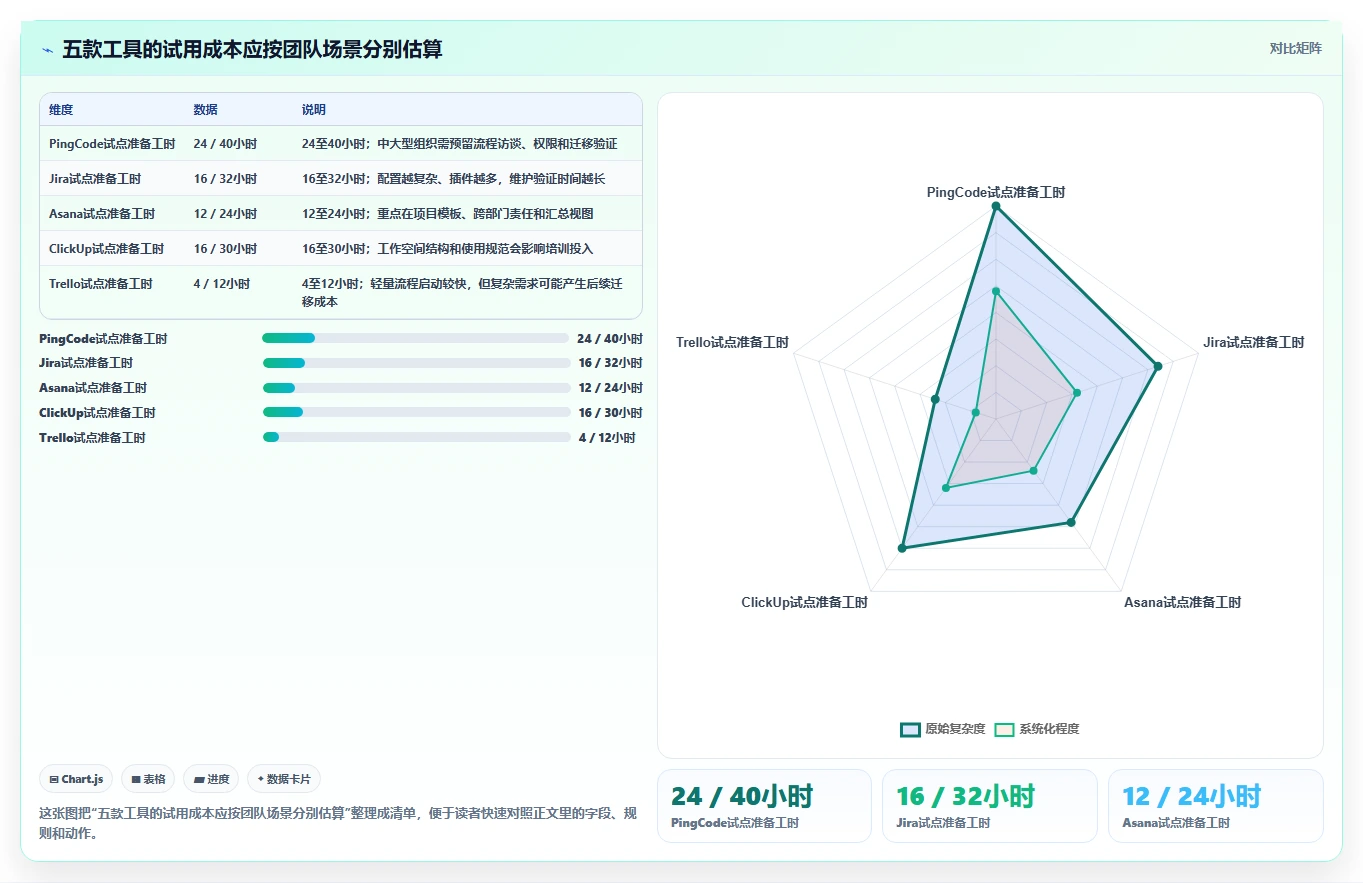
Task: Click the 维度 table column header
Action: click(61, 110)
